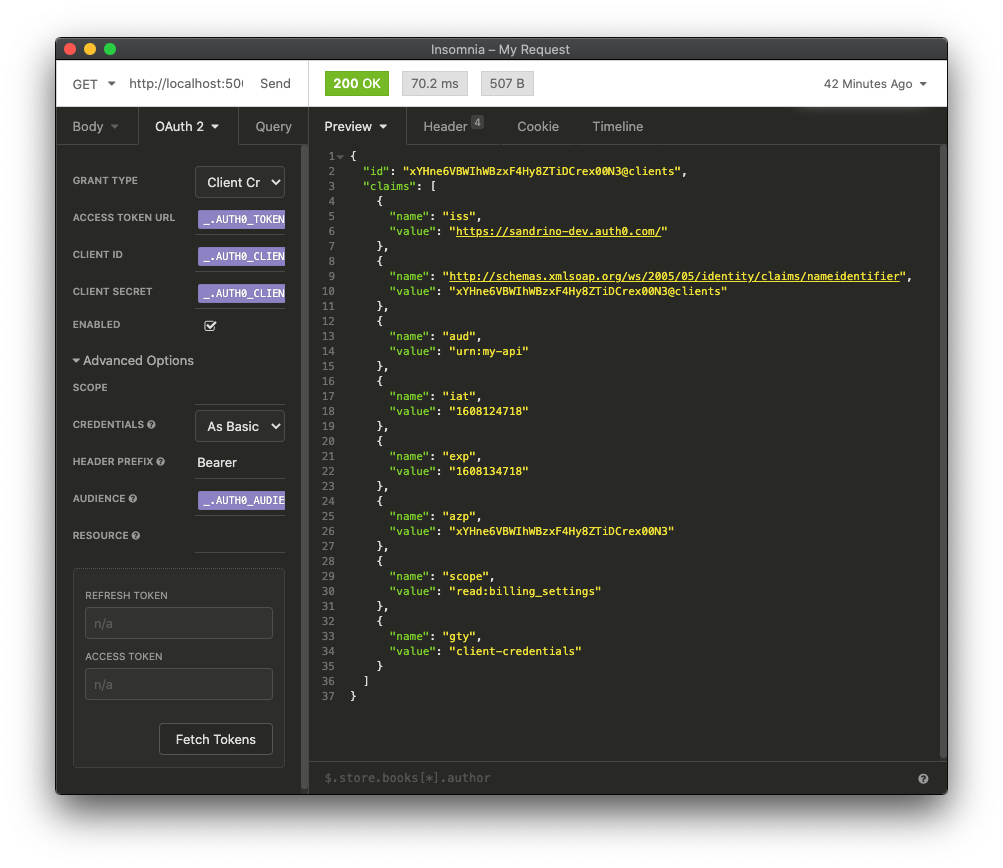
Task: Click the "1608134718" exp value
Action: pyautogui.click(x=489, y=471)
